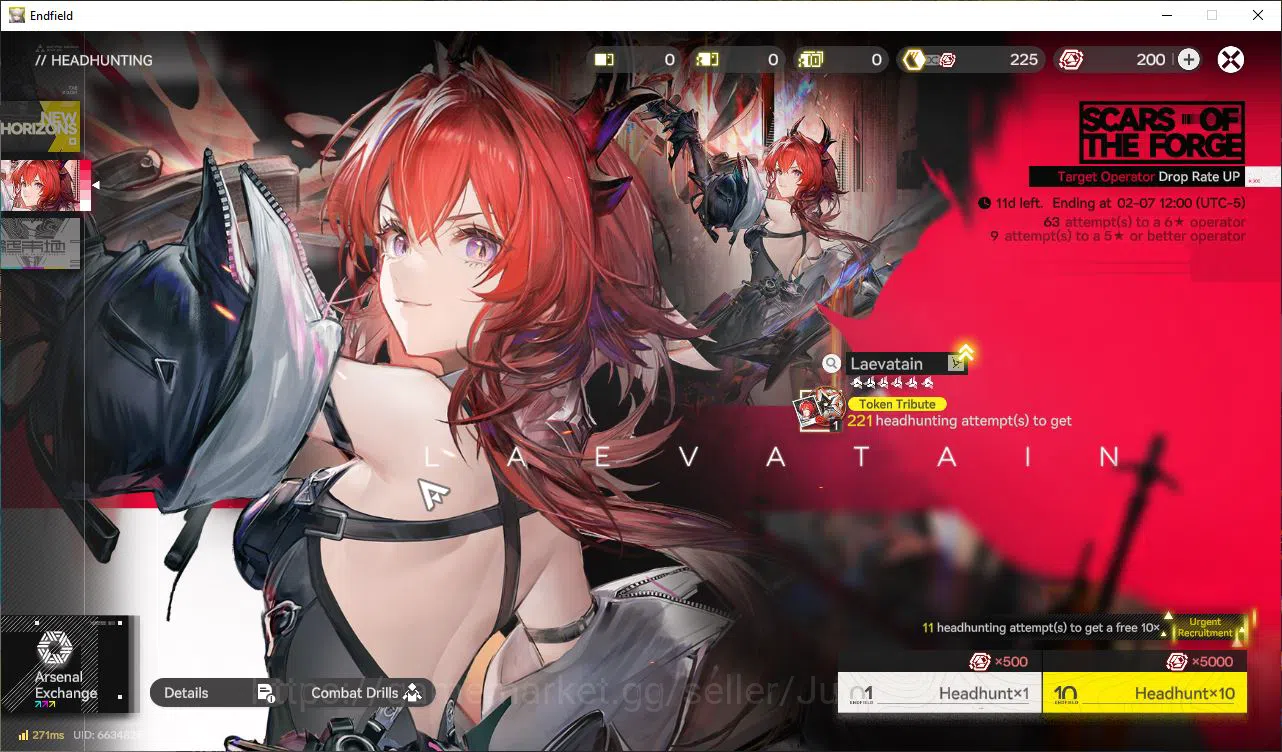This screenshot has width=1282, height=752.
Task: Open Arsenal Exchange
Action: click(66, 664)
